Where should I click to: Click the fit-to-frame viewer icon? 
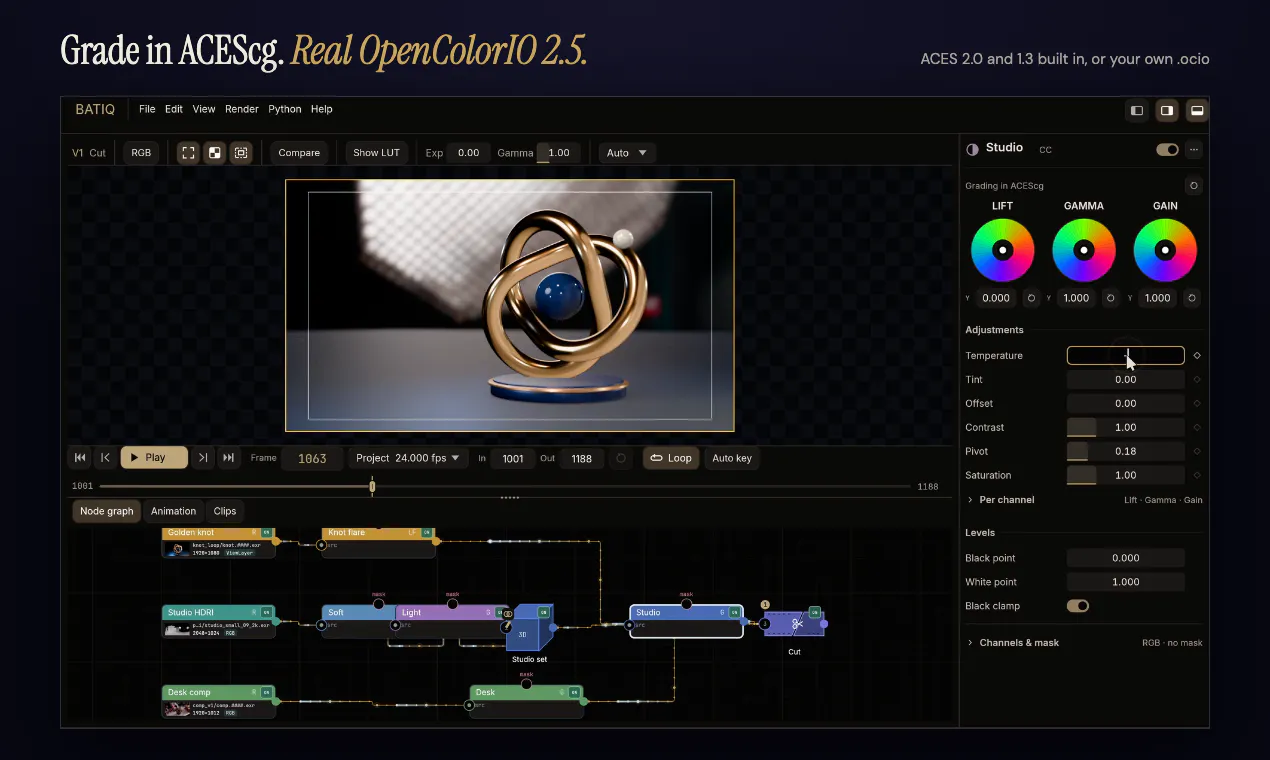[x=188, y=153]
